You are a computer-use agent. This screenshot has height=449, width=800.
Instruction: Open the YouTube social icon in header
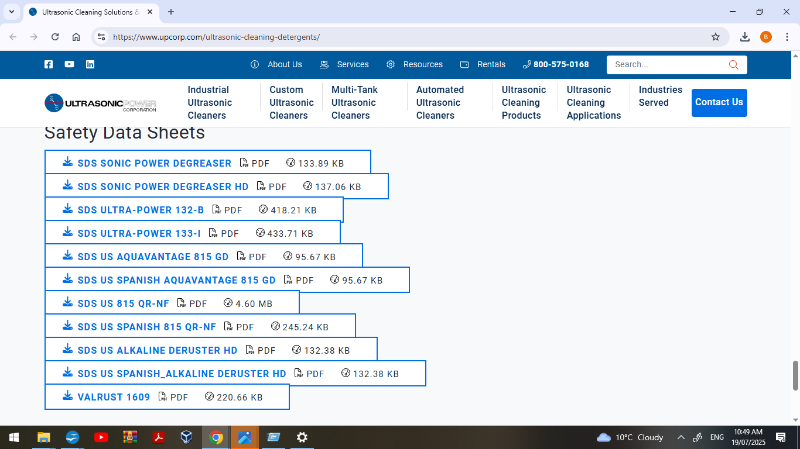click(69, 64)
